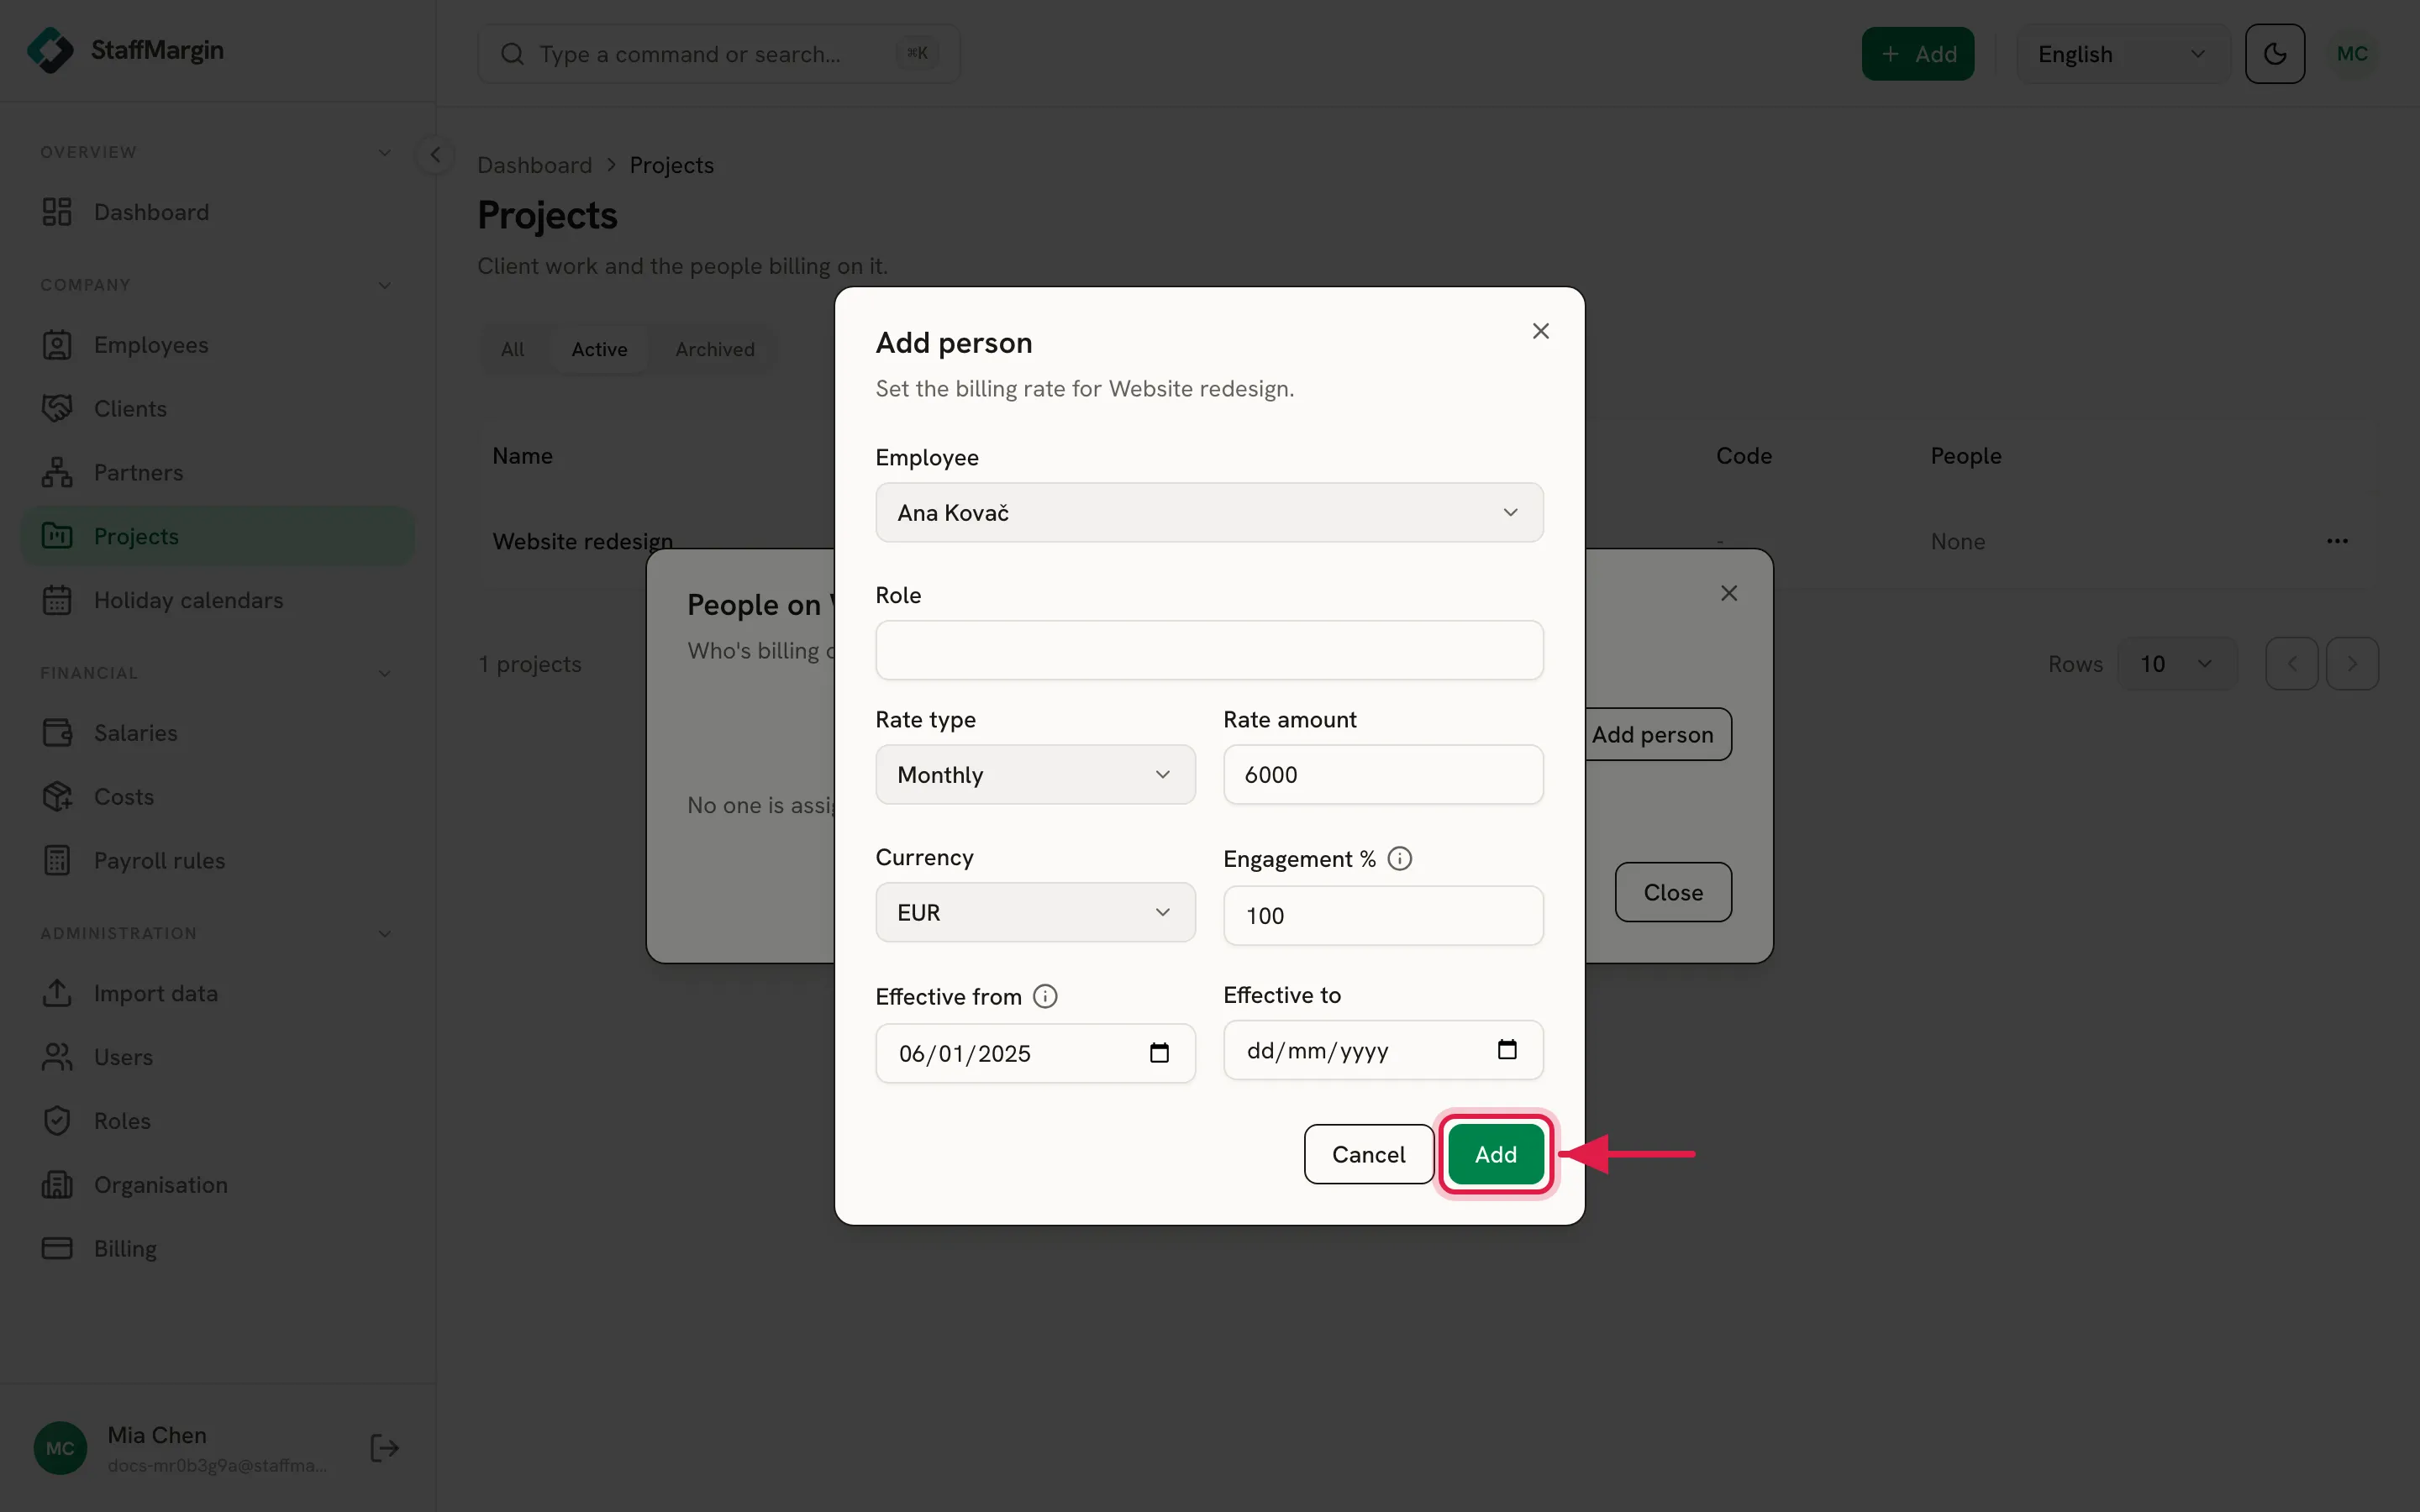This screenshot has width=2420, height=1512.
Task: Click the Engagement % field with 100
Action: 1383,916
